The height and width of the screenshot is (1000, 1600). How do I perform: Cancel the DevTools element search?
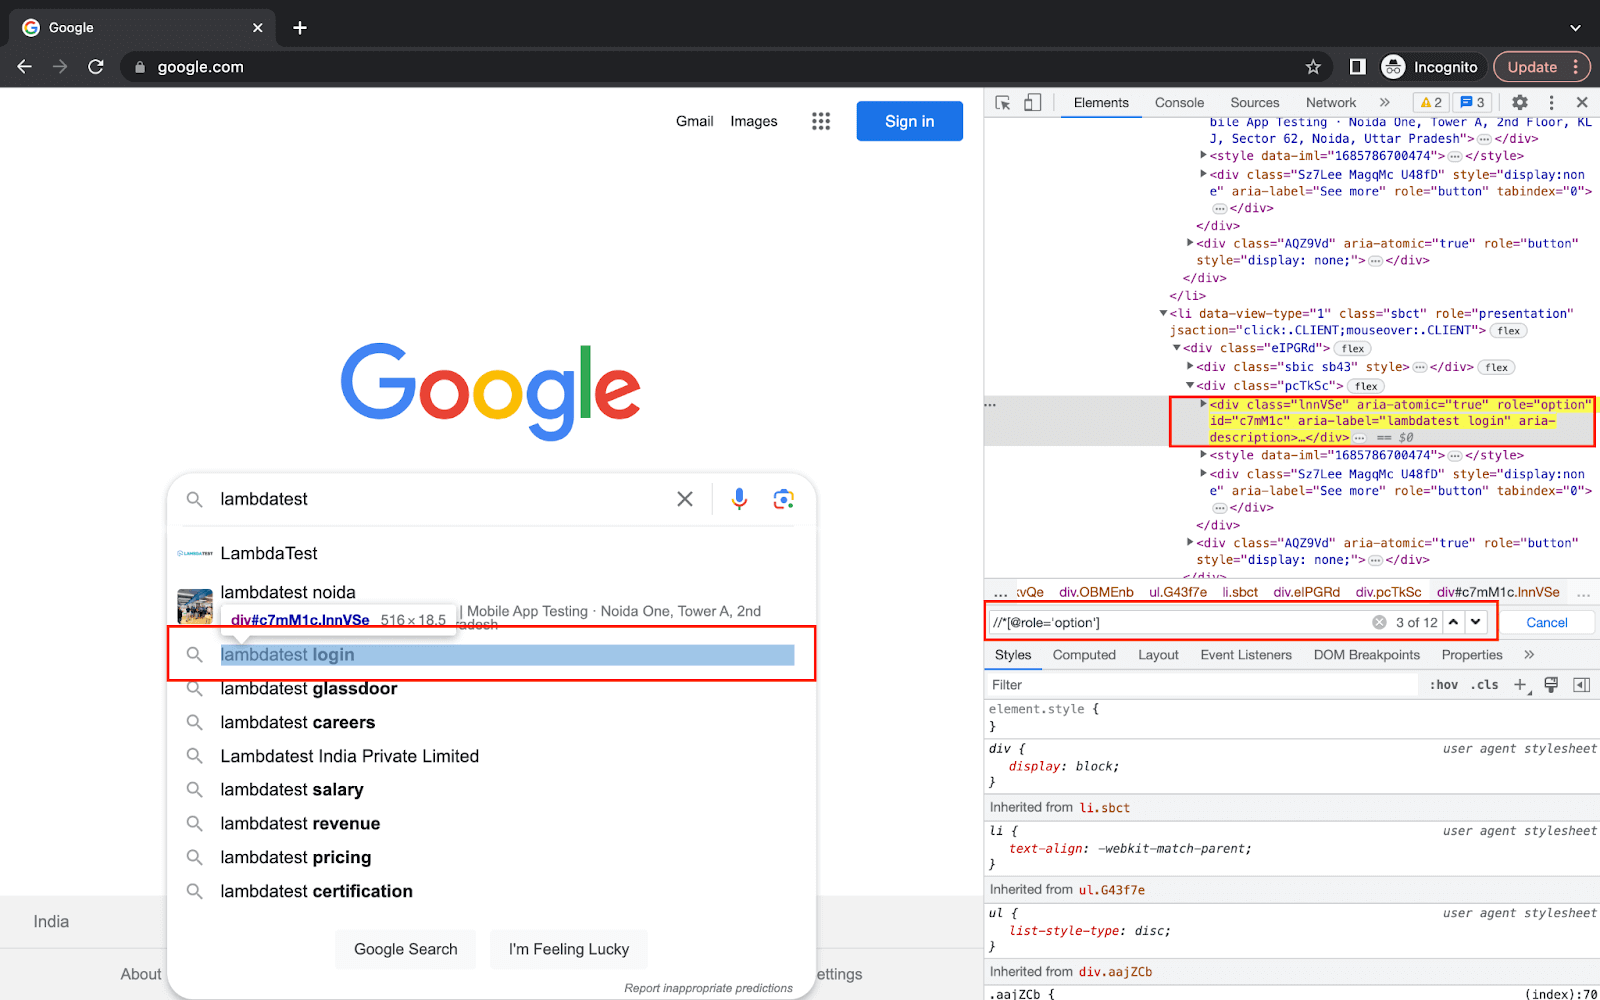(x=1546, y=622)
